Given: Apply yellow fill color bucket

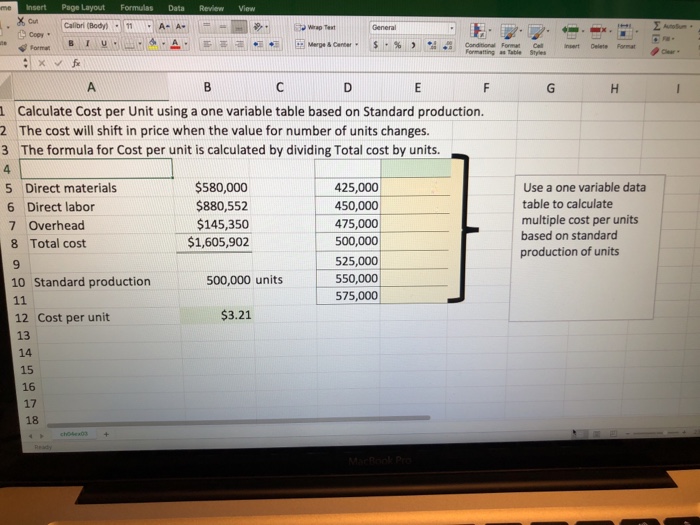Looking at the screenshot, I should pyautogui.click(x=153, y=43).
